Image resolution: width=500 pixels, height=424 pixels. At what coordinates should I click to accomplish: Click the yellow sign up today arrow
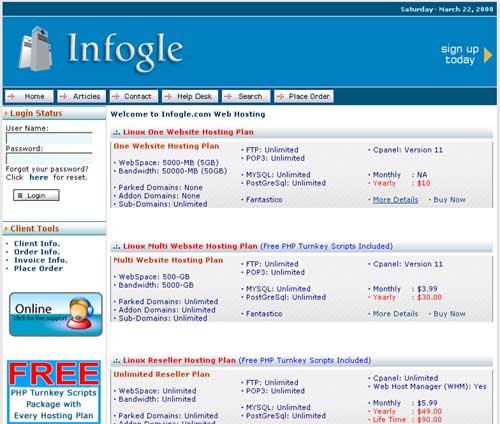pos(488,55)
